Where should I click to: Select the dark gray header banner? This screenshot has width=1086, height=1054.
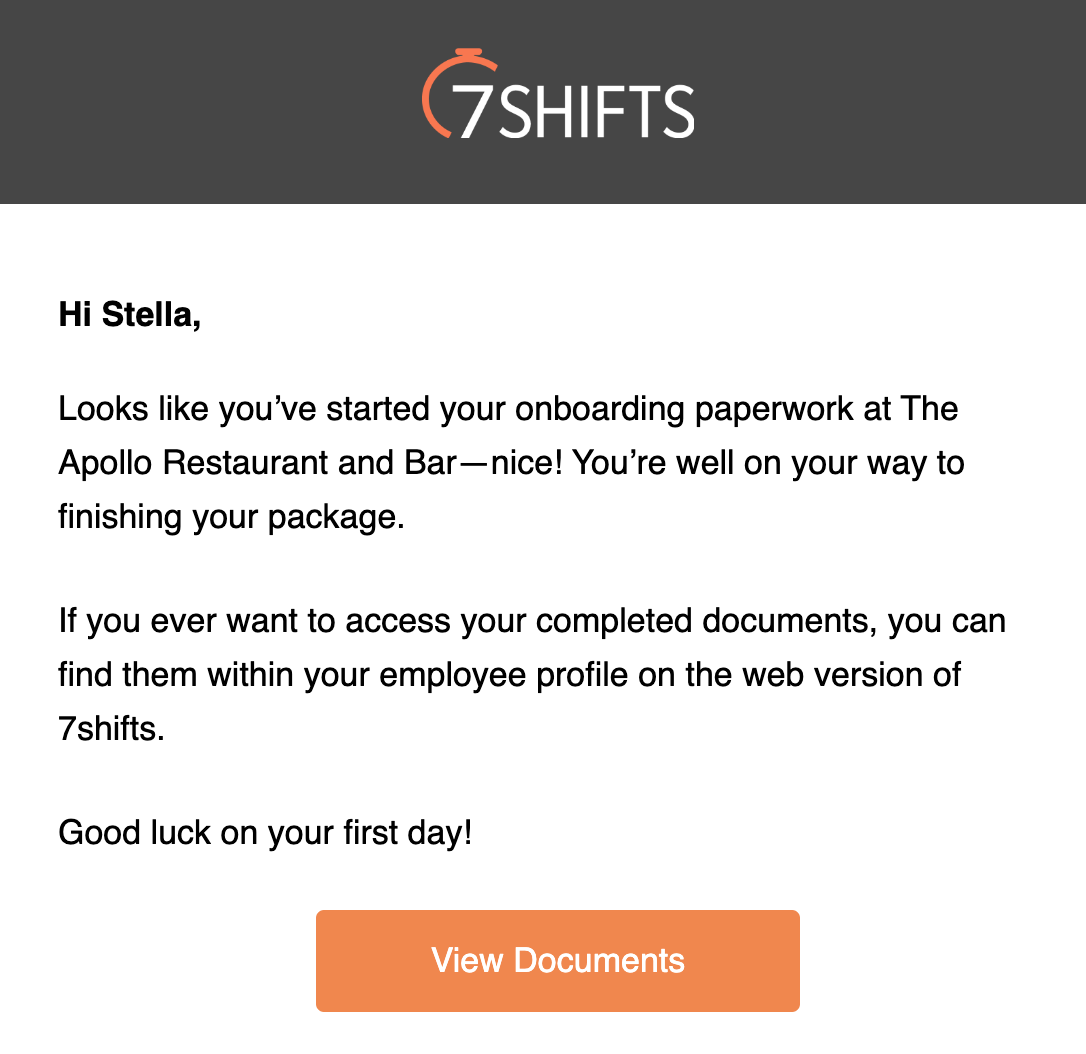pos(543,102)
